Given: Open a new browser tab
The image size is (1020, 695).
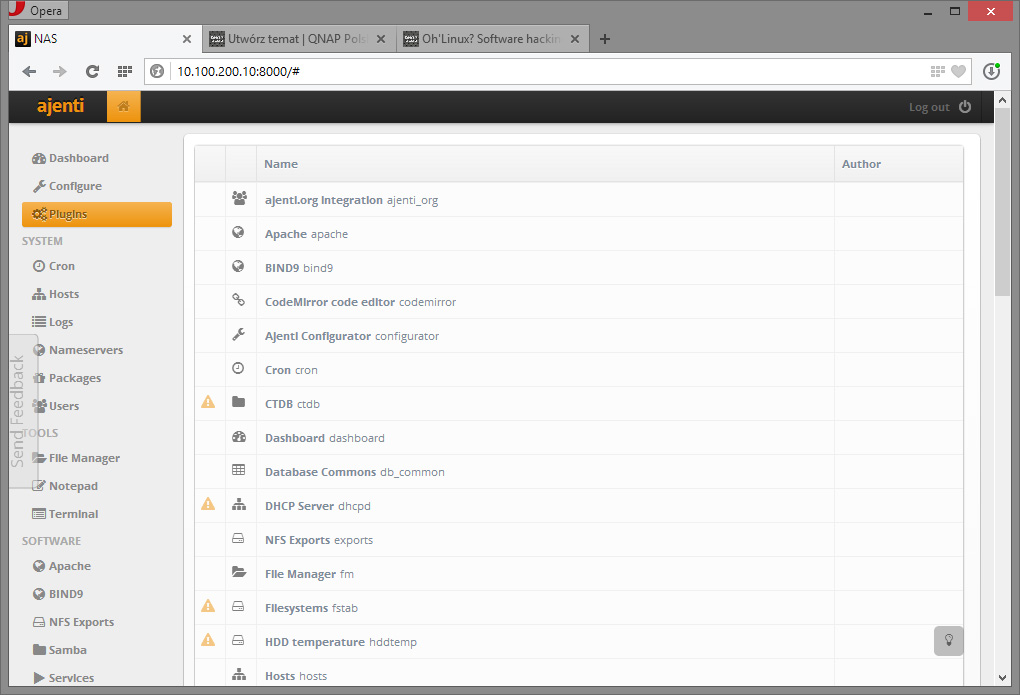Looking at the screenshot, I should click(605, 39).
